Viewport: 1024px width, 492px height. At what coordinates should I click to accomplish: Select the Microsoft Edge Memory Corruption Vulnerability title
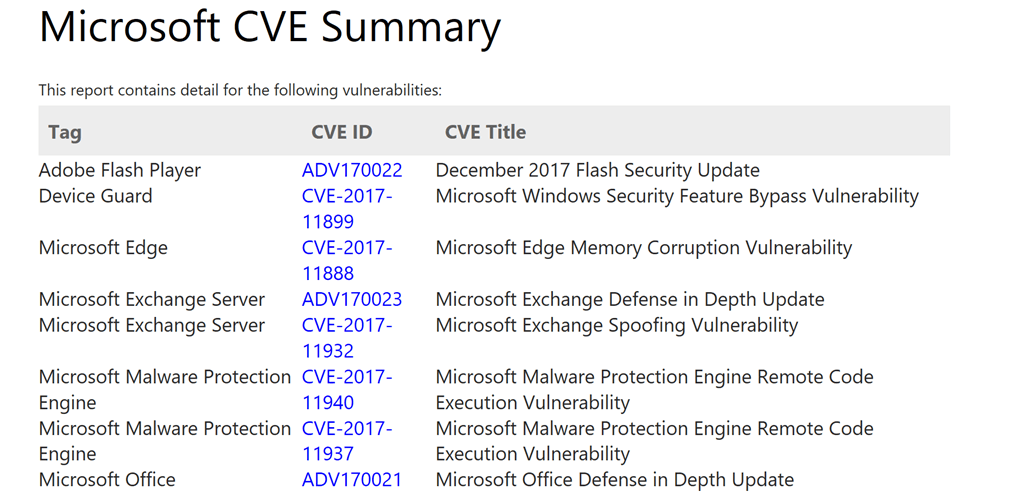[x=643, y=248]
